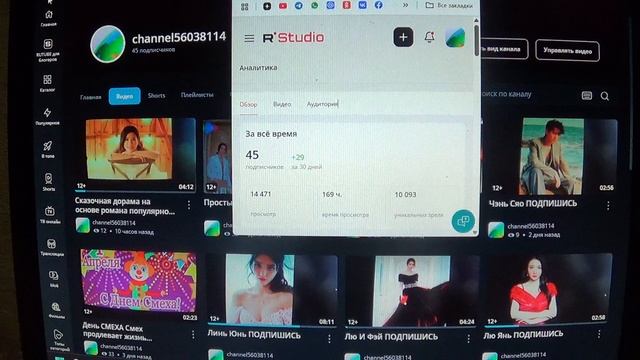Screen dimensions: 640x360
Task: Open the Facebook bookmark icon
Action: 378,5
